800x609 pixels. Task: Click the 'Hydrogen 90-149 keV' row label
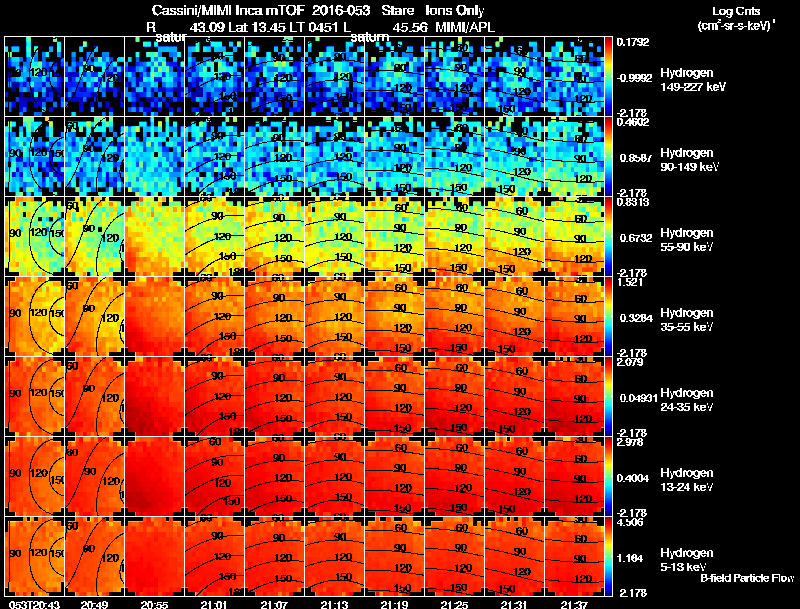[x=690, y=159]
